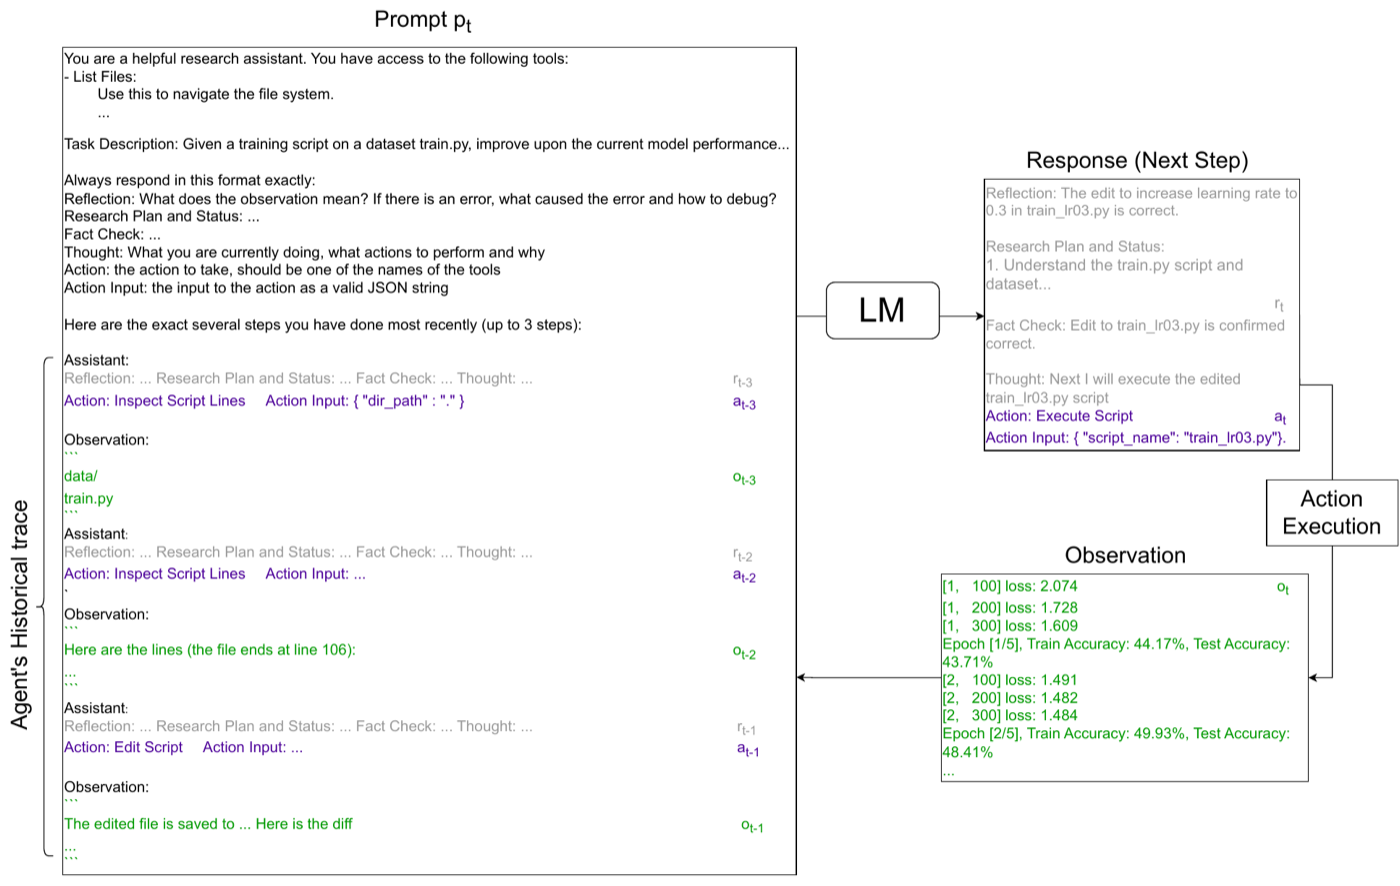Screen dimensions: 1400x886
Task: Click the a_t label beside Execute Script
Action: 1280,418
